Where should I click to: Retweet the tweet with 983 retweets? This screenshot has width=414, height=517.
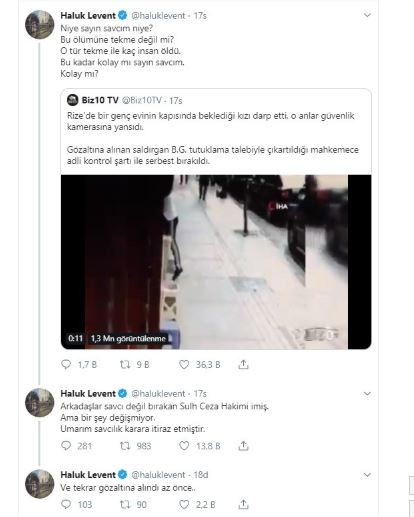click(x=125, y=446)
